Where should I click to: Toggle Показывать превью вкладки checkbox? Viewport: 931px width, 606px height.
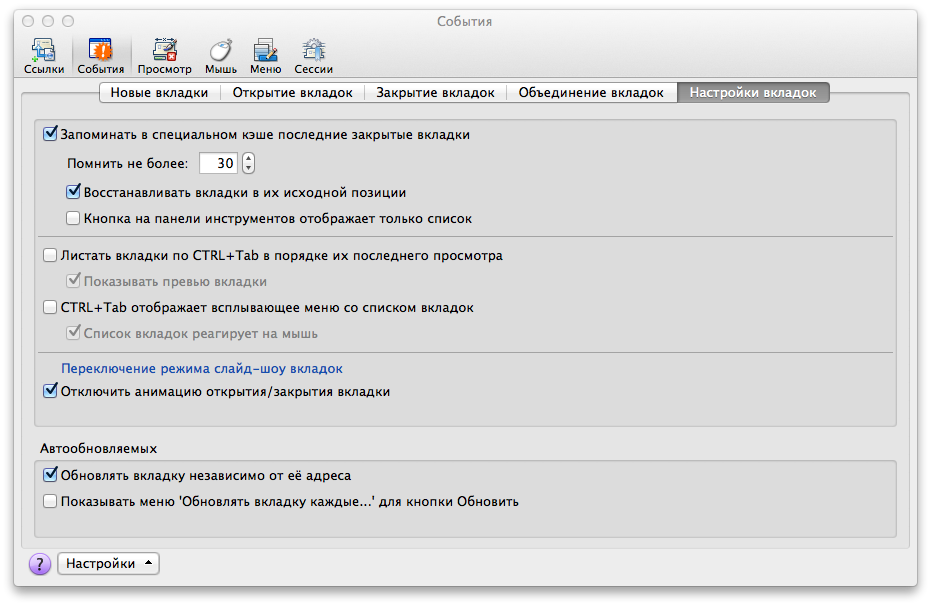pyautogui.click(x=73, y=281)
